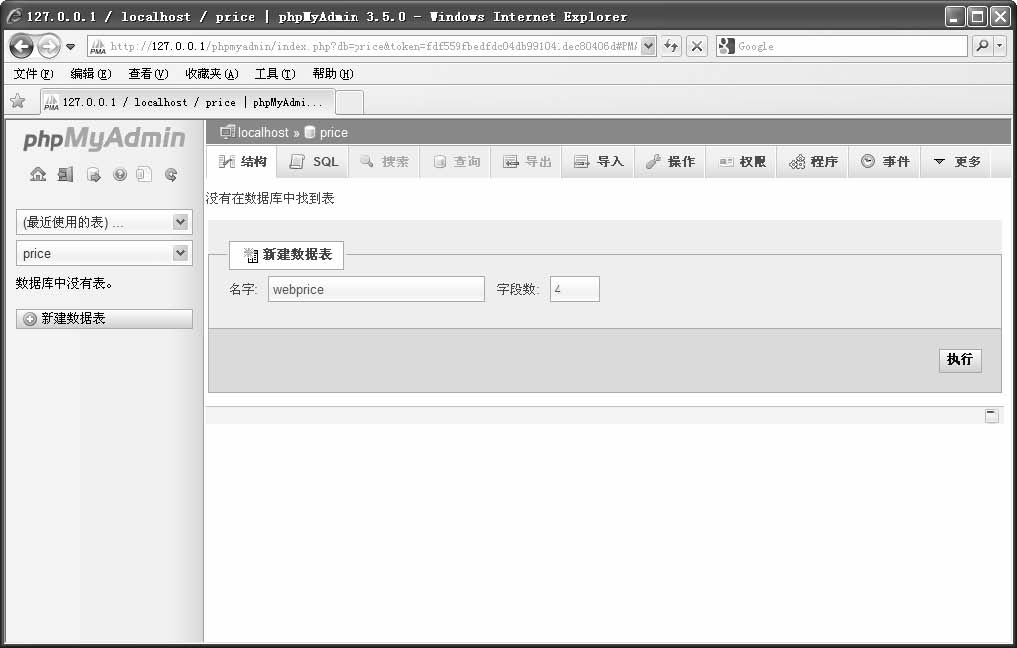Viewport: 1017px width, 648px height.
Task: Open the 文件(F) menu
Action: coord(34,74)
